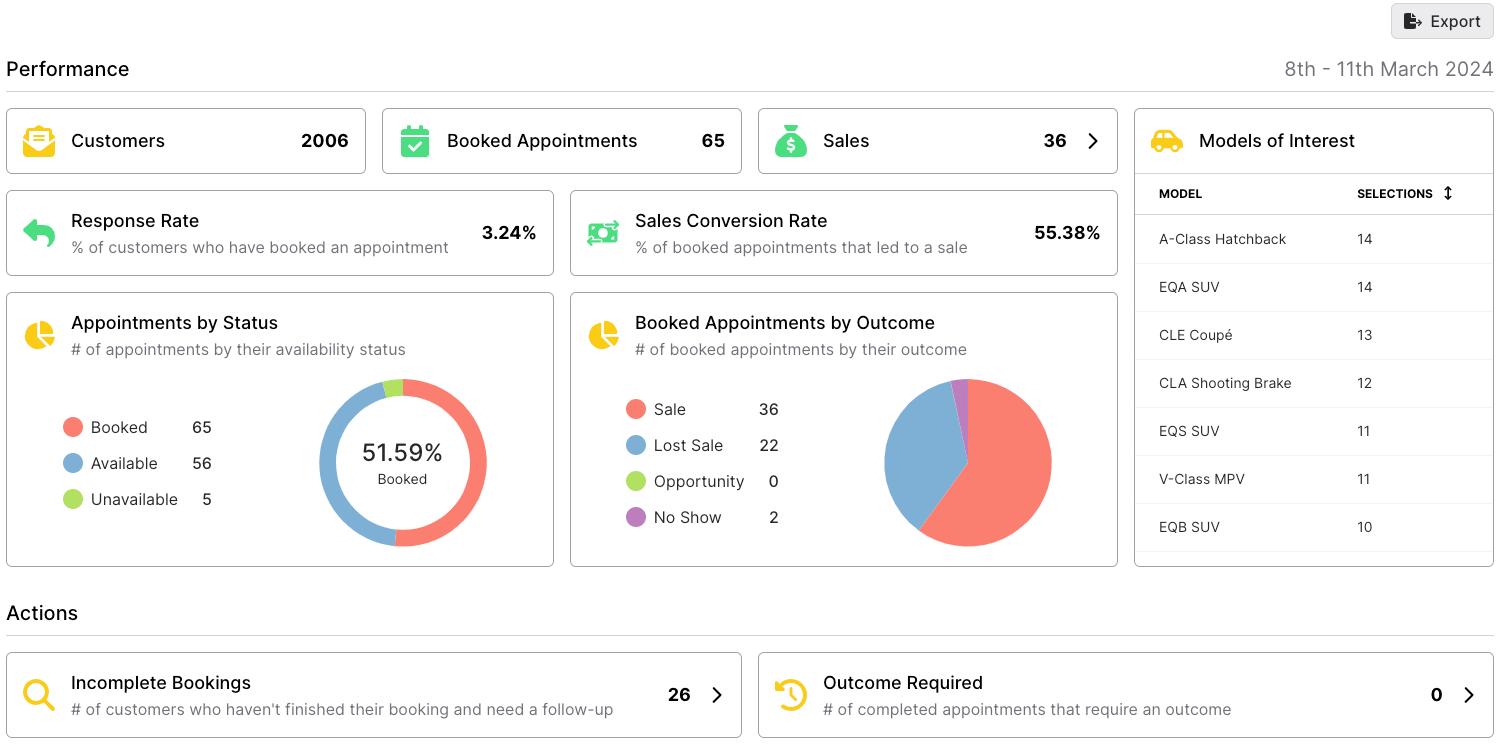Viewport: 1500px width, 744px height.
Task: Click the green money bag Sales icon
Action: pos(791,141)
